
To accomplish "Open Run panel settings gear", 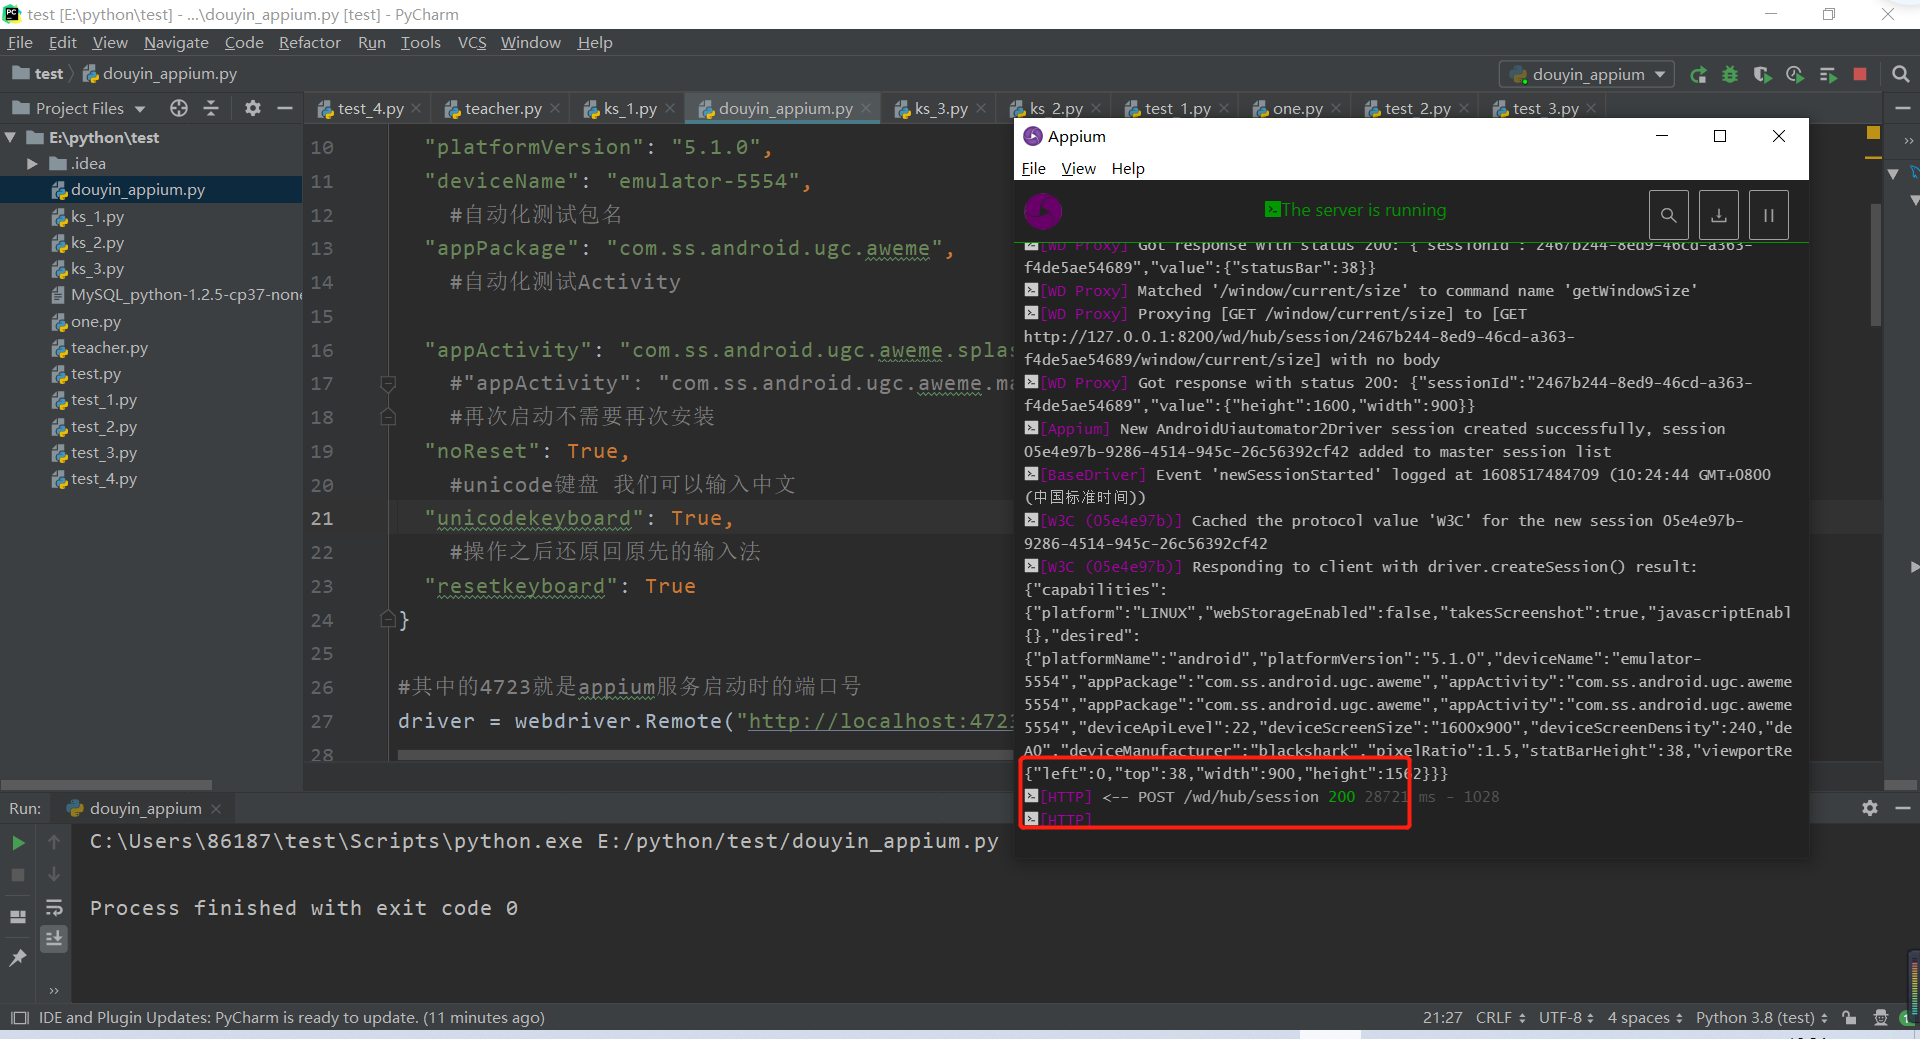I will [x=1870, y=808].
